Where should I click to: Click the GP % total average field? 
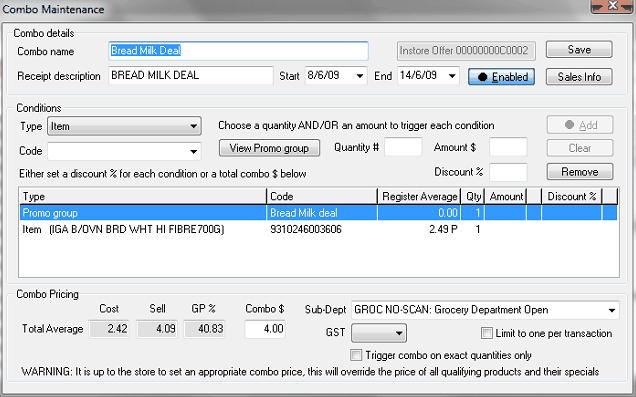point(204,328)
